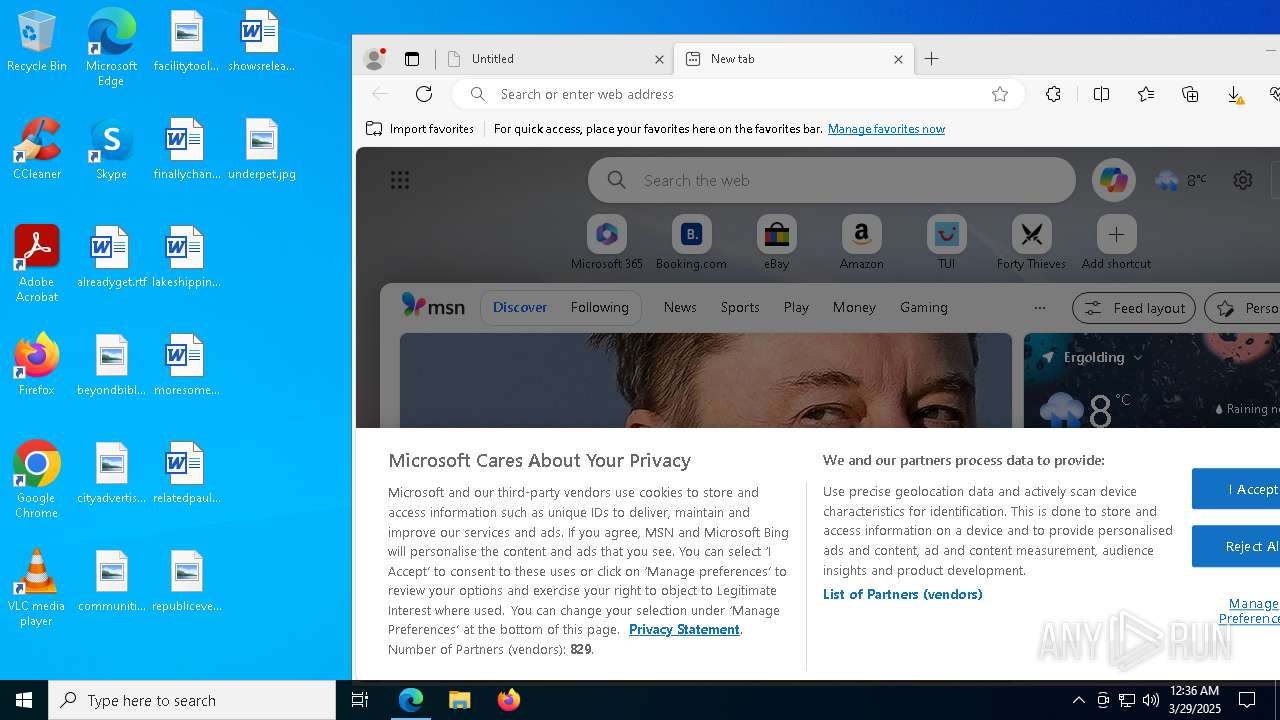Click the Feed layout button
This screenshot has width=1280, height=720.
1134,308
